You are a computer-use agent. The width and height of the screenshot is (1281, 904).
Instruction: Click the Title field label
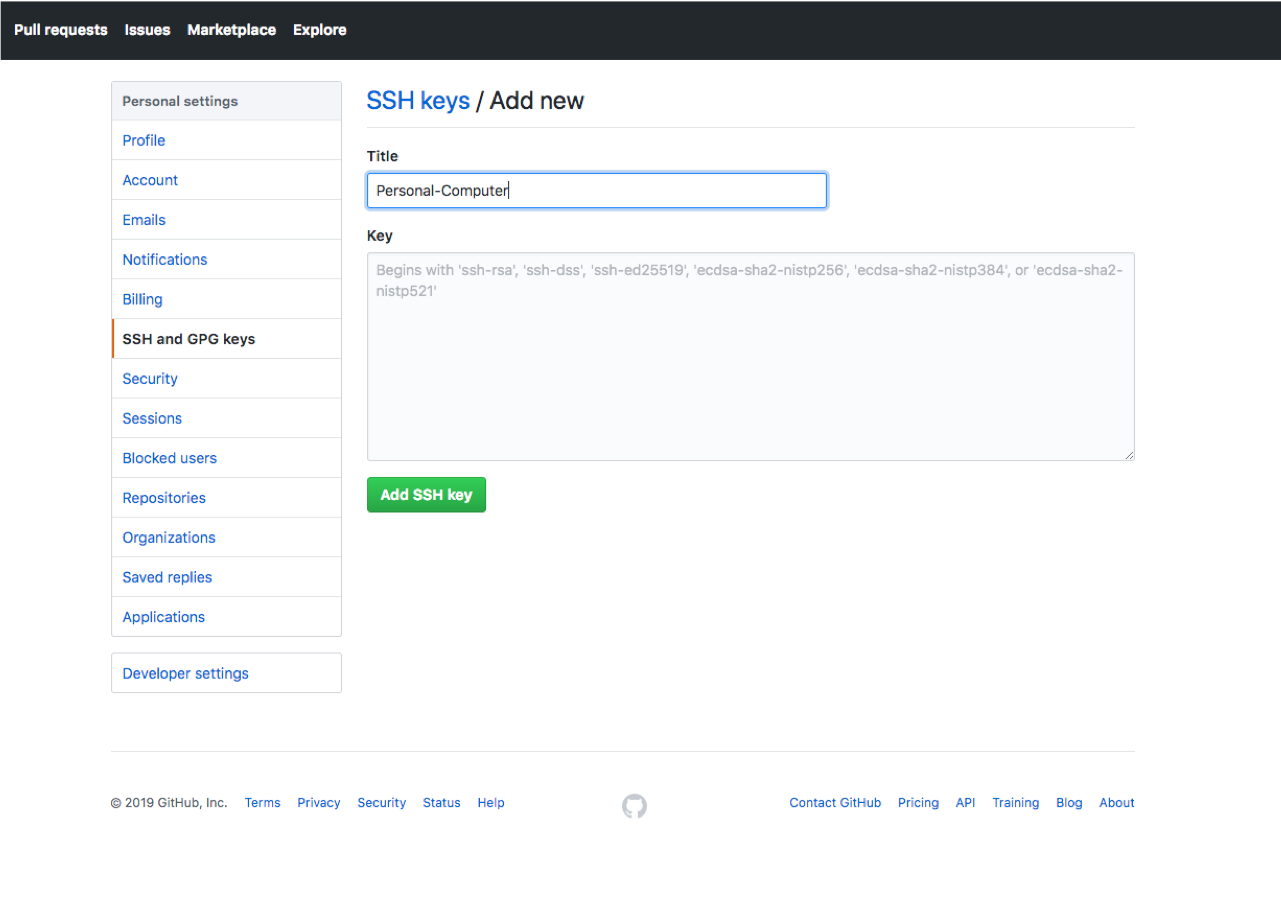point(382,156)
